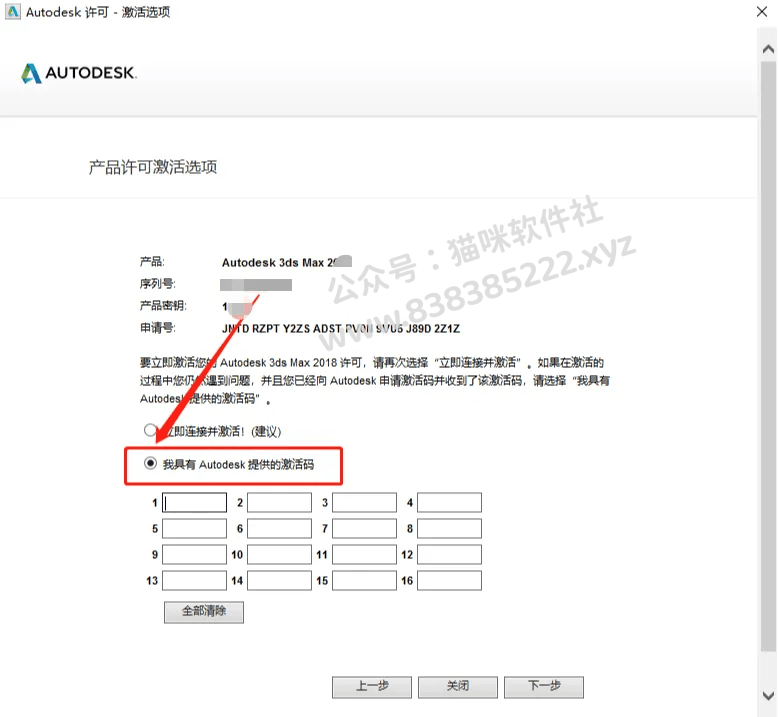
Task: Click the 序列号 label
Action: pyautogui.click(x=157, y=283)
